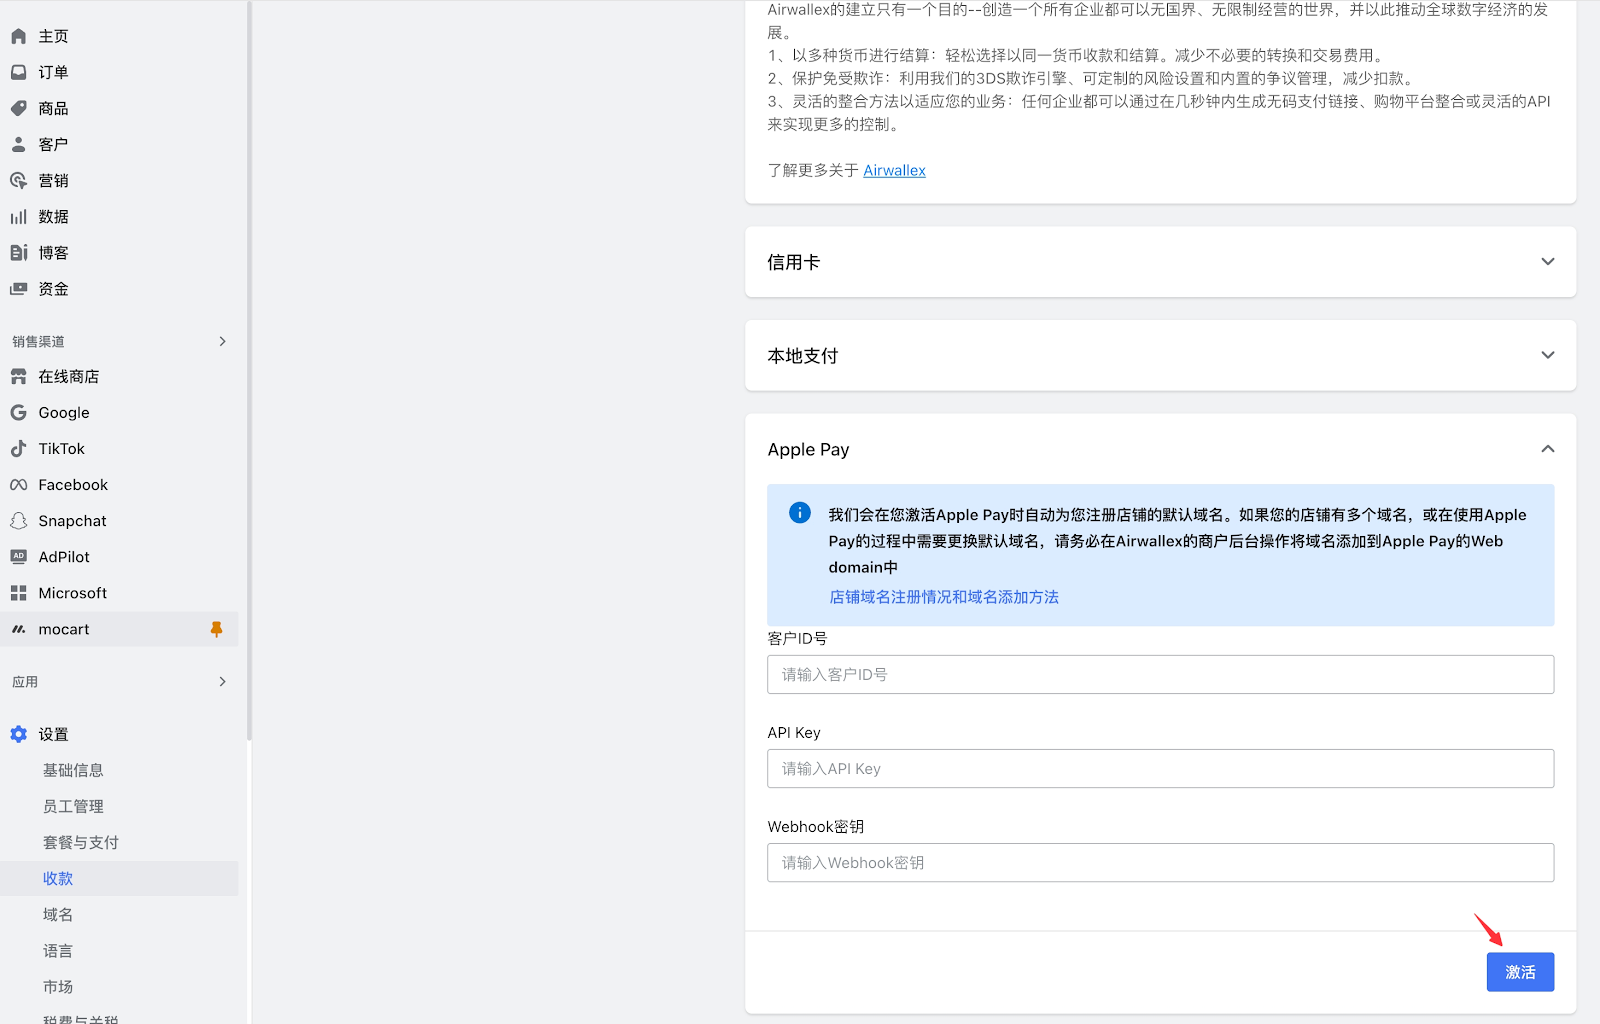Image resolution: width=1600 pixels, height=1024 pixels.
Task: Go to 员工管理 in settings submenu
Action: (x=73, y=806)
